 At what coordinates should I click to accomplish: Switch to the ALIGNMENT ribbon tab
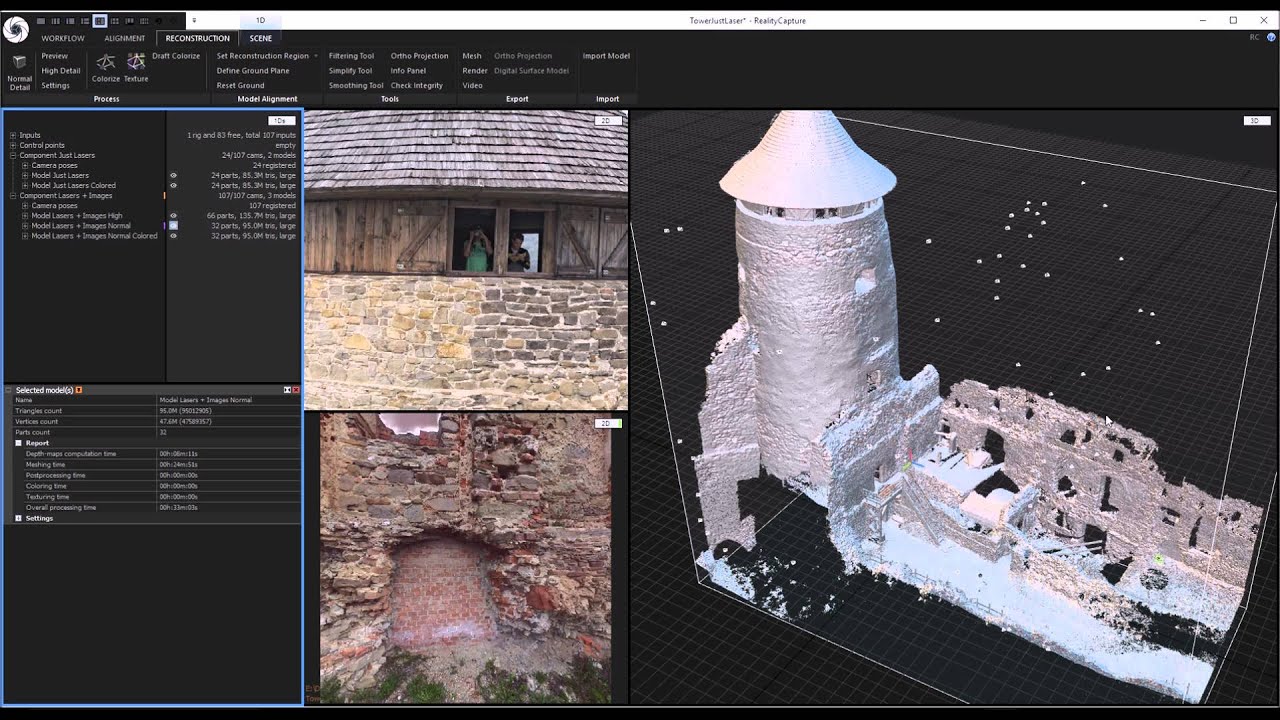pyautogui.click(x=124, y=38)
